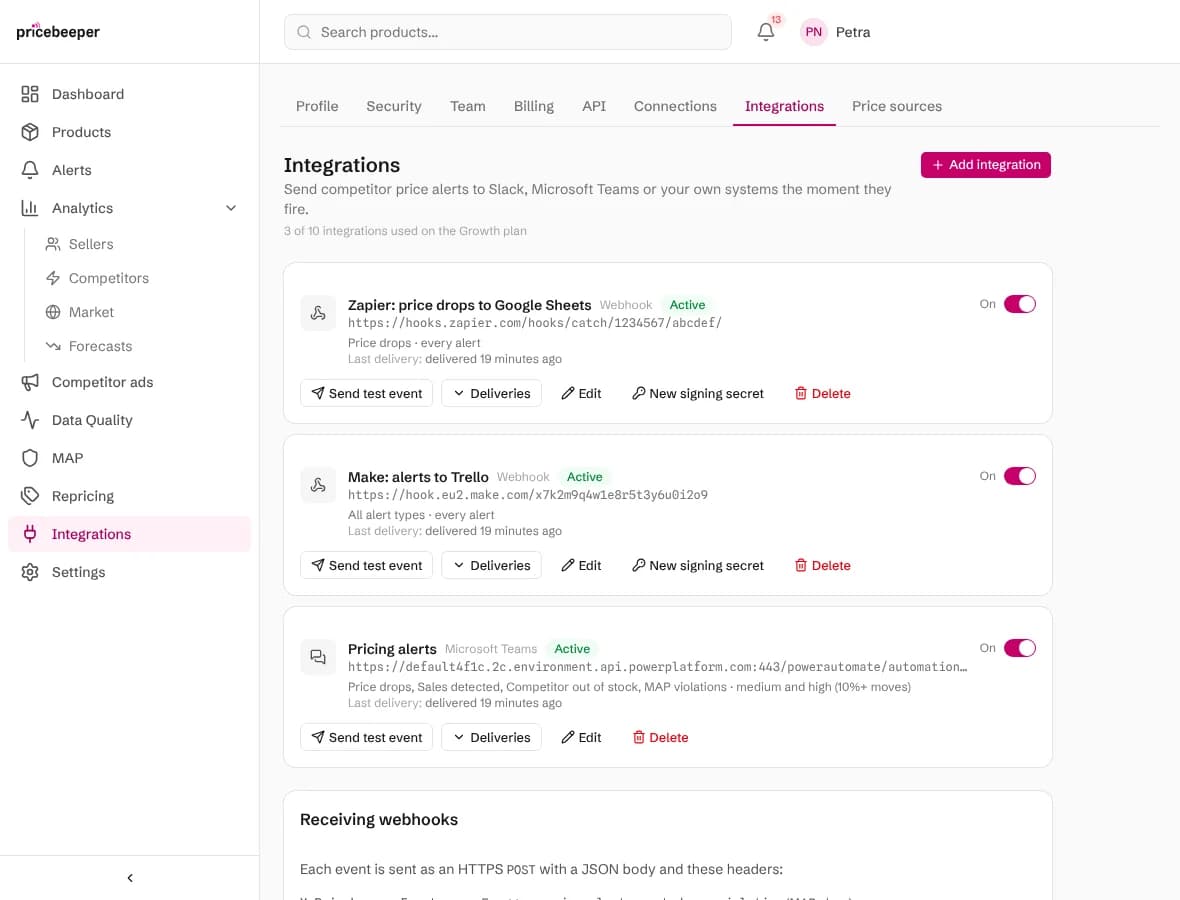Viewport: 1180px width, 900px height.
Task: Generate new signing secret for Zapier
Action: (x=698, y=394)
